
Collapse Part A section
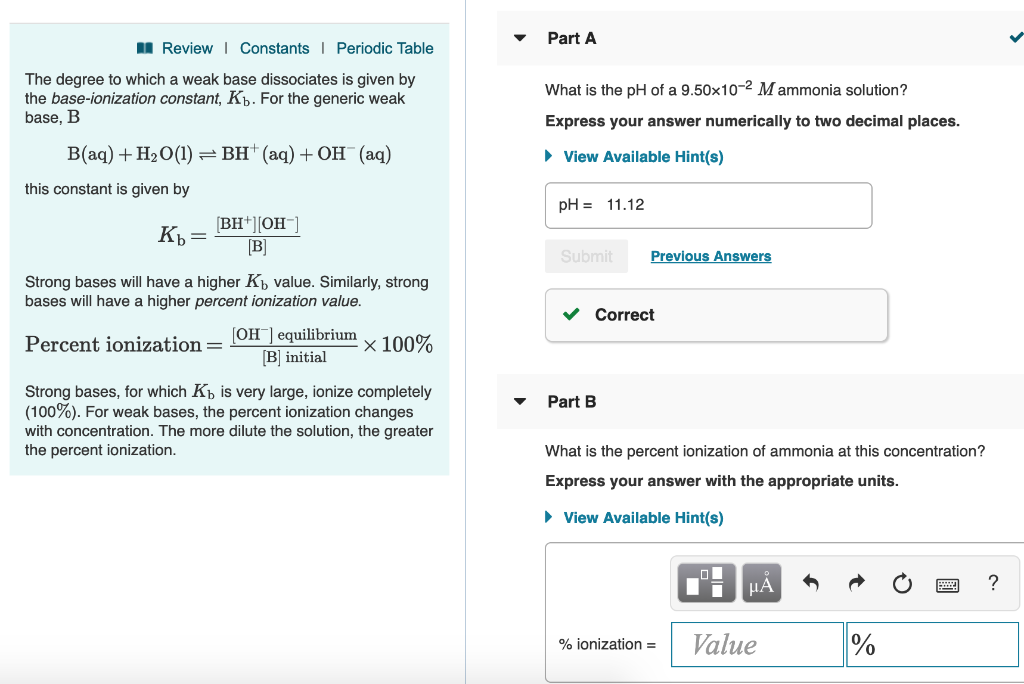click(x=519, y=37)
